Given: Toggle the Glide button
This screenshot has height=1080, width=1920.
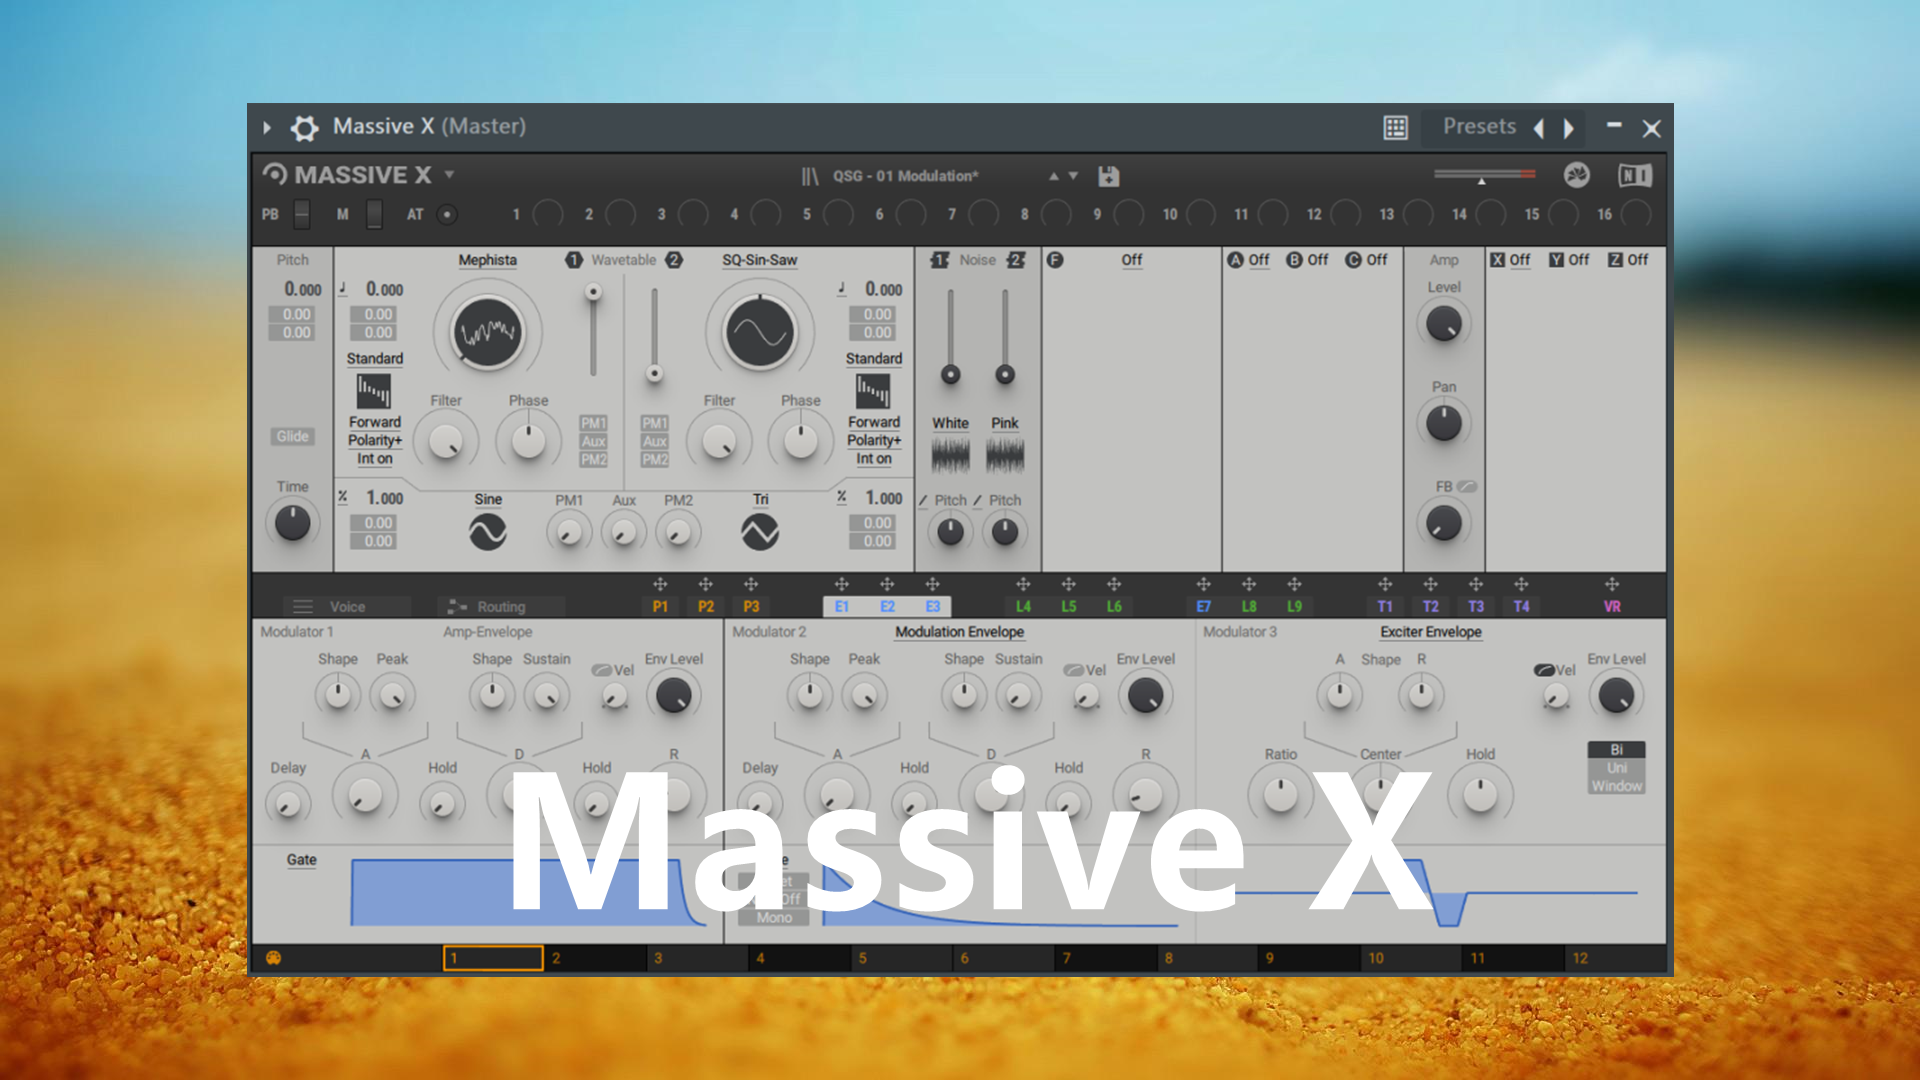Looking at the screenshot, I should (292, 436).
